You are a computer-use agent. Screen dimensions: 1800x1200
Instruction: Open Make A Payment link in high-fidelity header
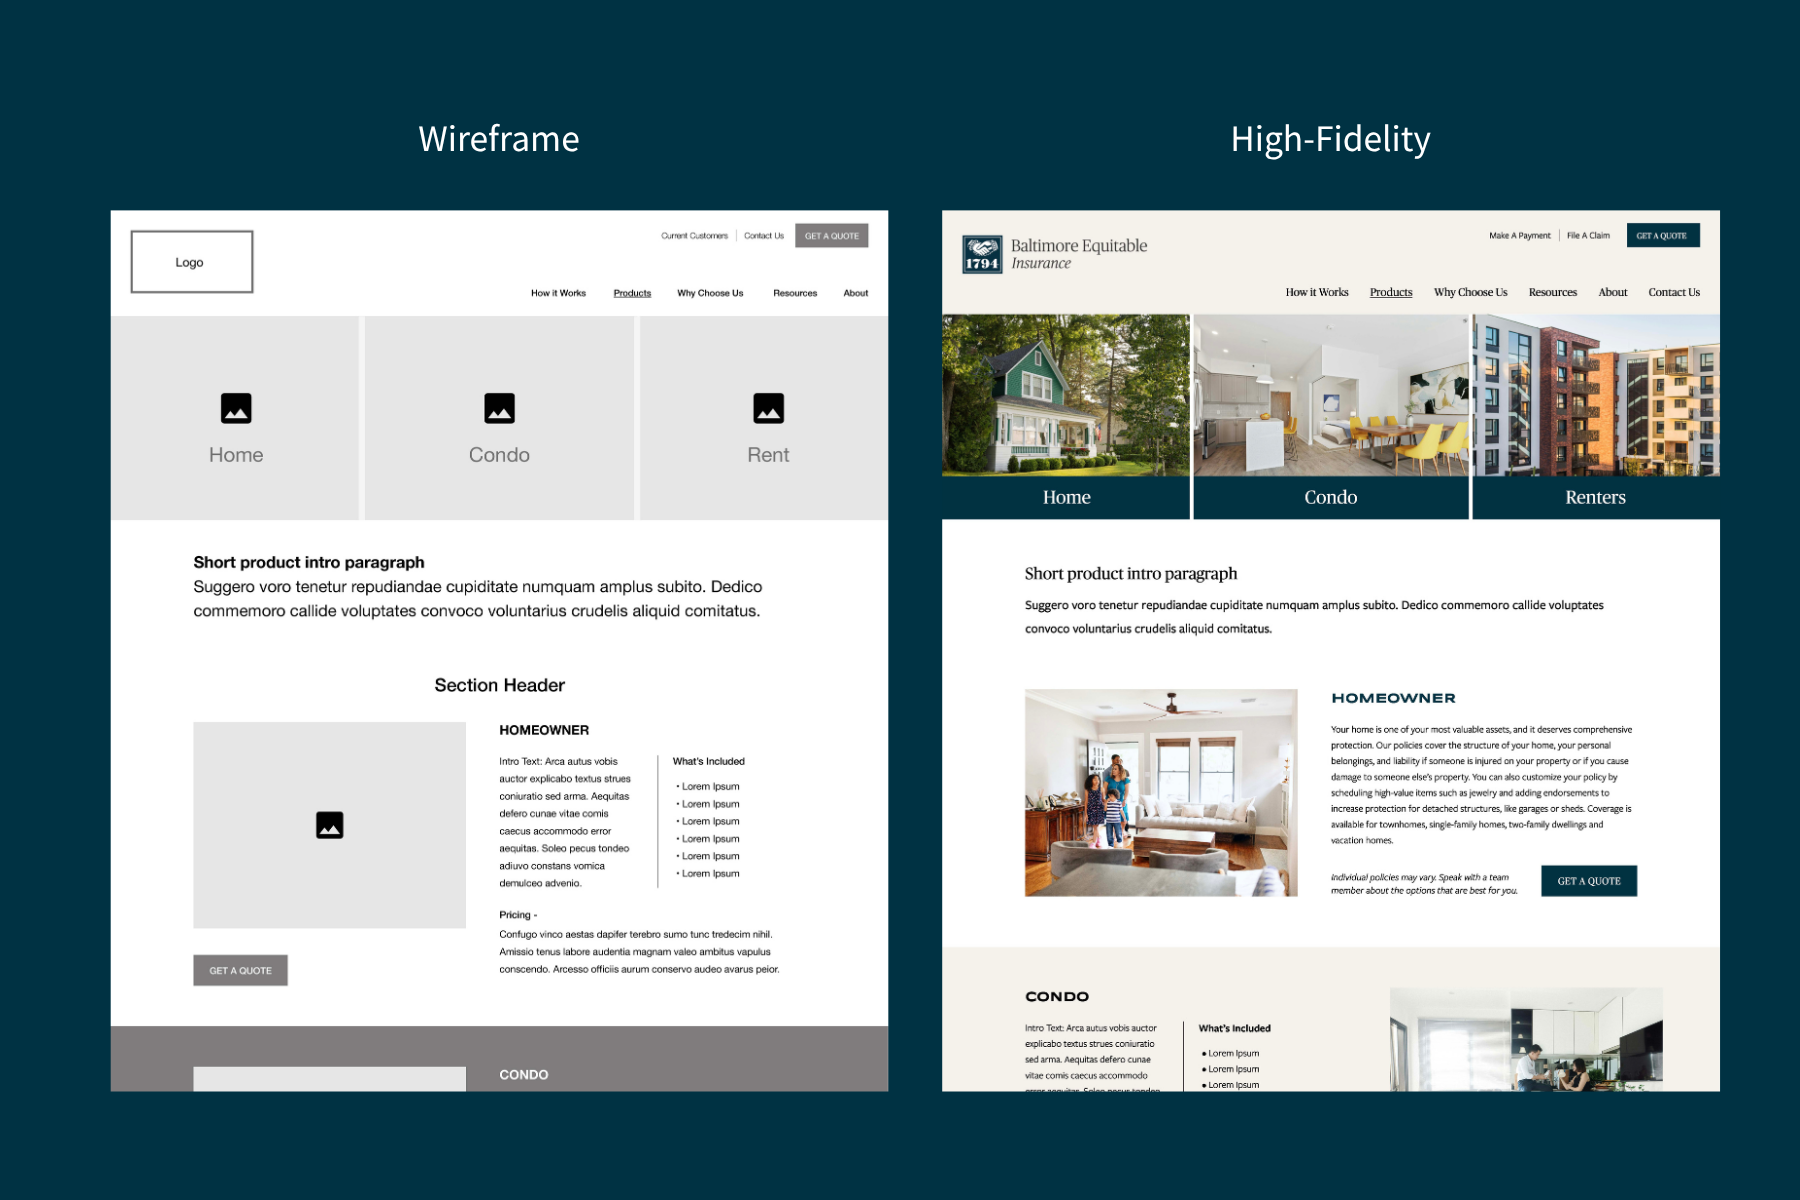1519,236
